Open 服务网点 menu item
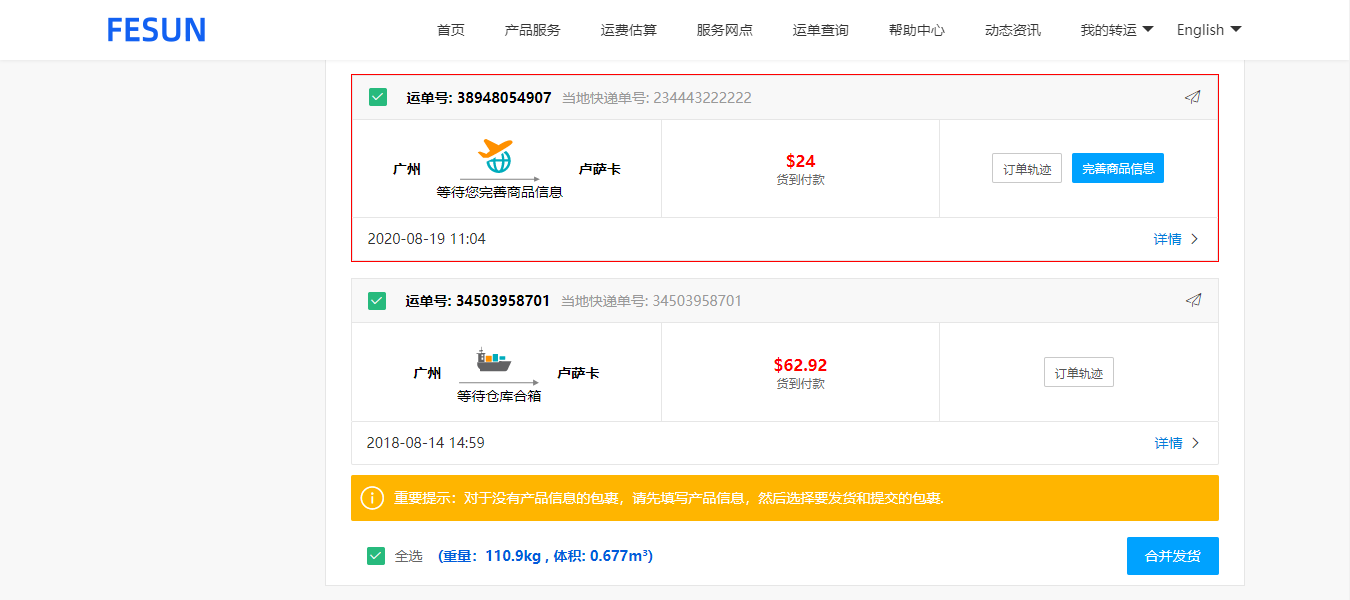 click(725, 30)
